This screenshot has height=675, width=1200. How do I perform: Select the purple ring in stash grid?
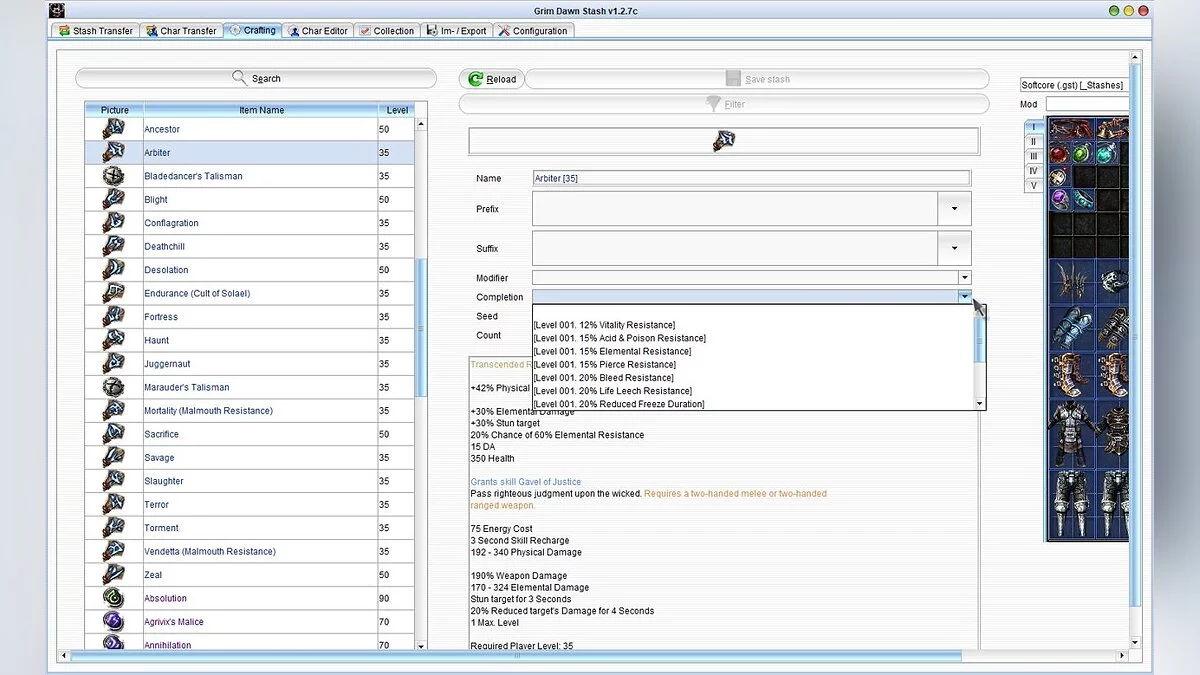pyautogui.click(x=1059, y=200)
